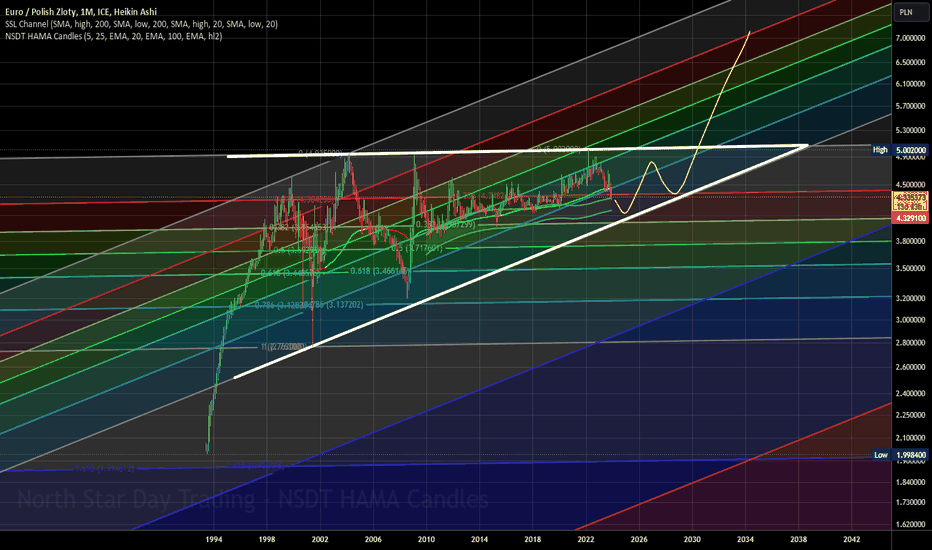Click the 2.400000 price axis label
This screenshot has width=932, height=550.
(x=911, y=393)
